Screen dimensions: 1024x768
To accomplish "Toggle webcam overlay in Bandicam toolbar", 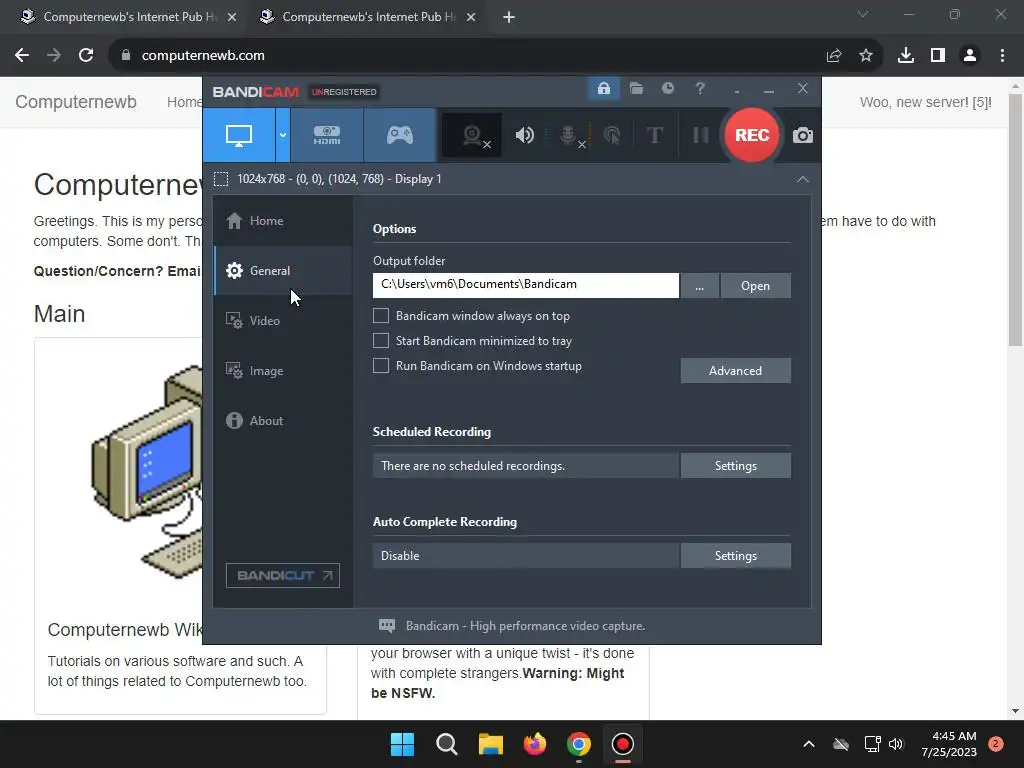I will point(472,135).
